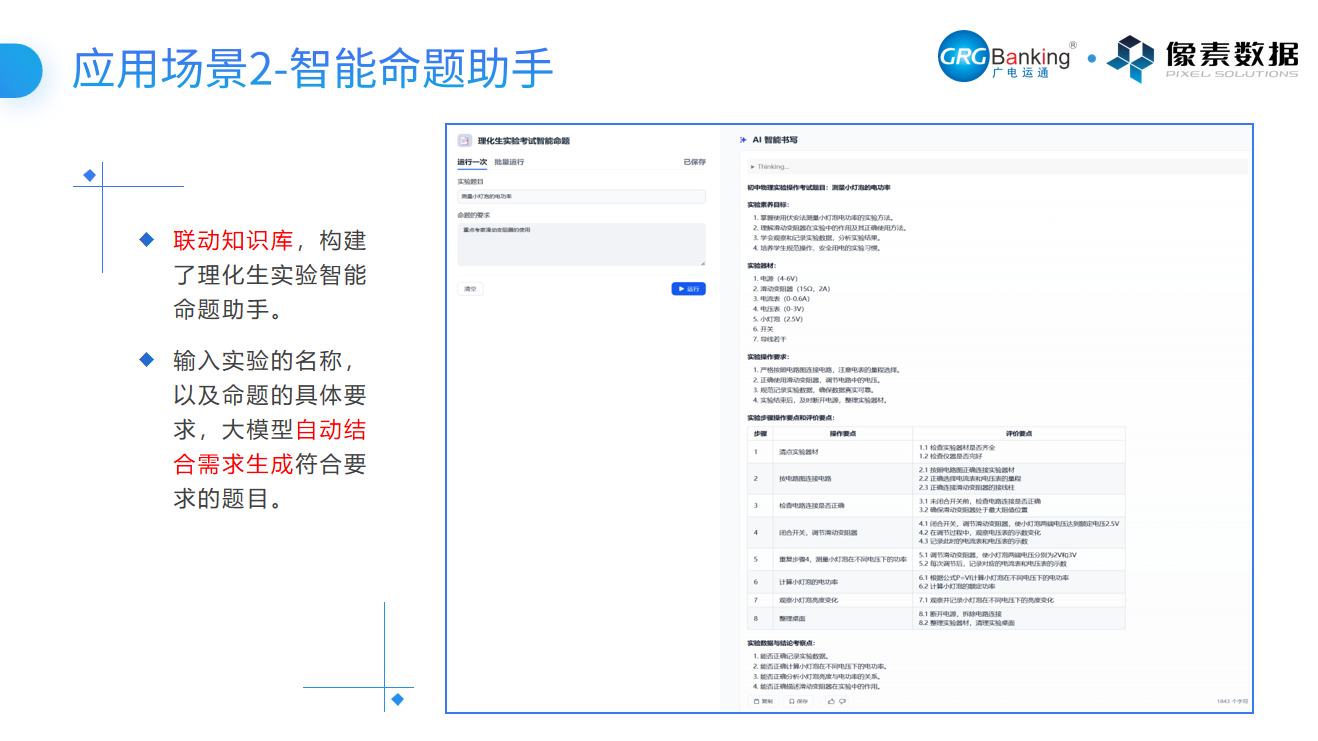Click the AI 智能书写 sparkle icon
The height and width of the screenshot is (741, 1318).
point(742,141)
